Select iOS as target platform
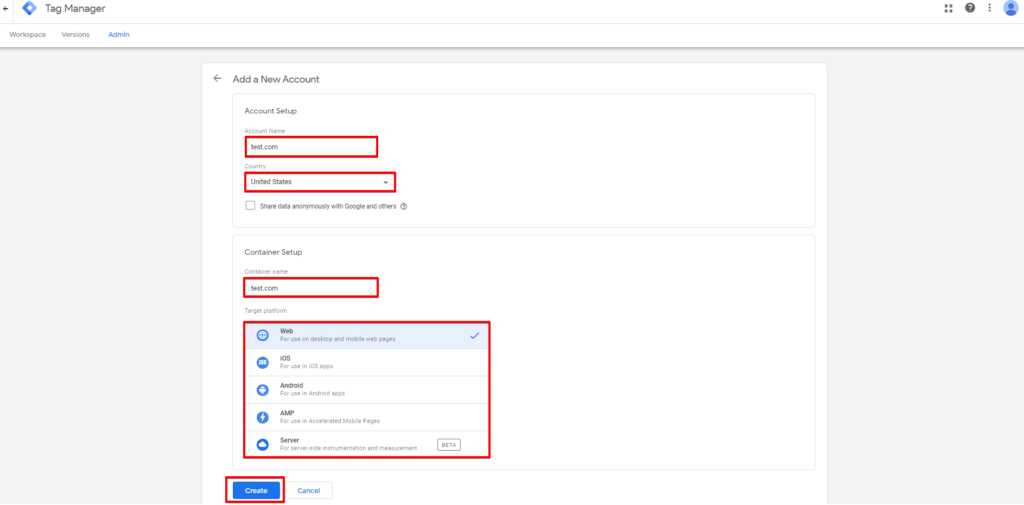Image resolution: width=1024 pixels, height=505 pixels. tap(367, 363)
